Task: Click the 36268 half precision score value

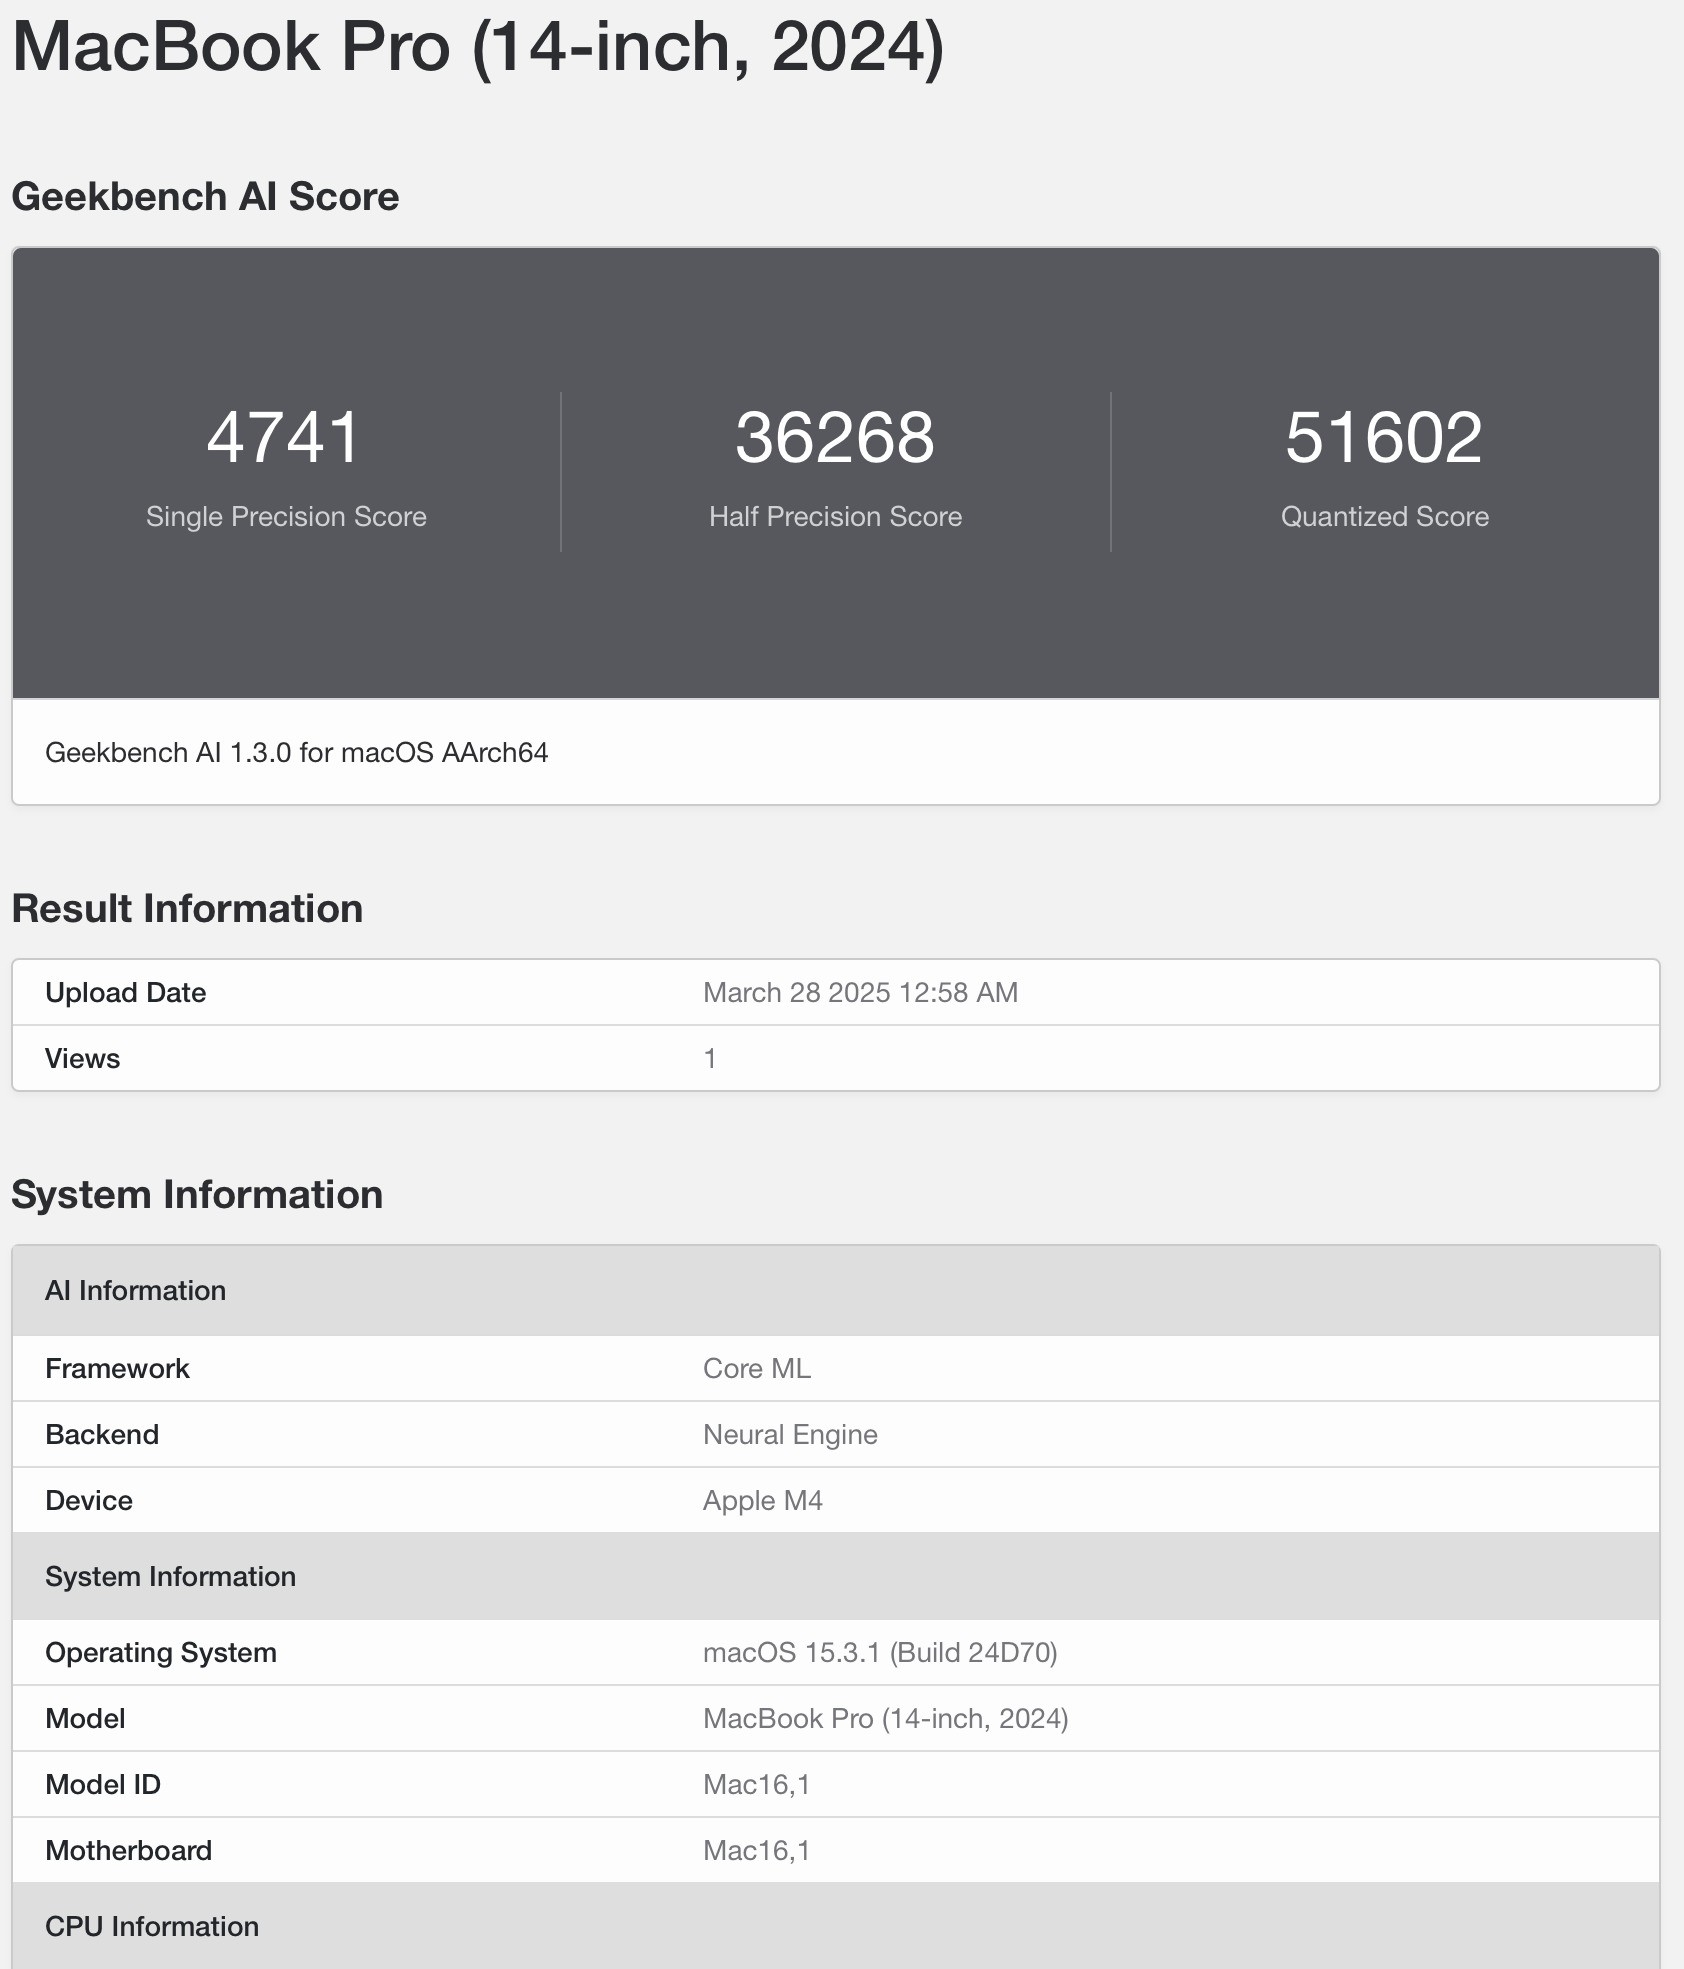Action: tap(835, 437)
